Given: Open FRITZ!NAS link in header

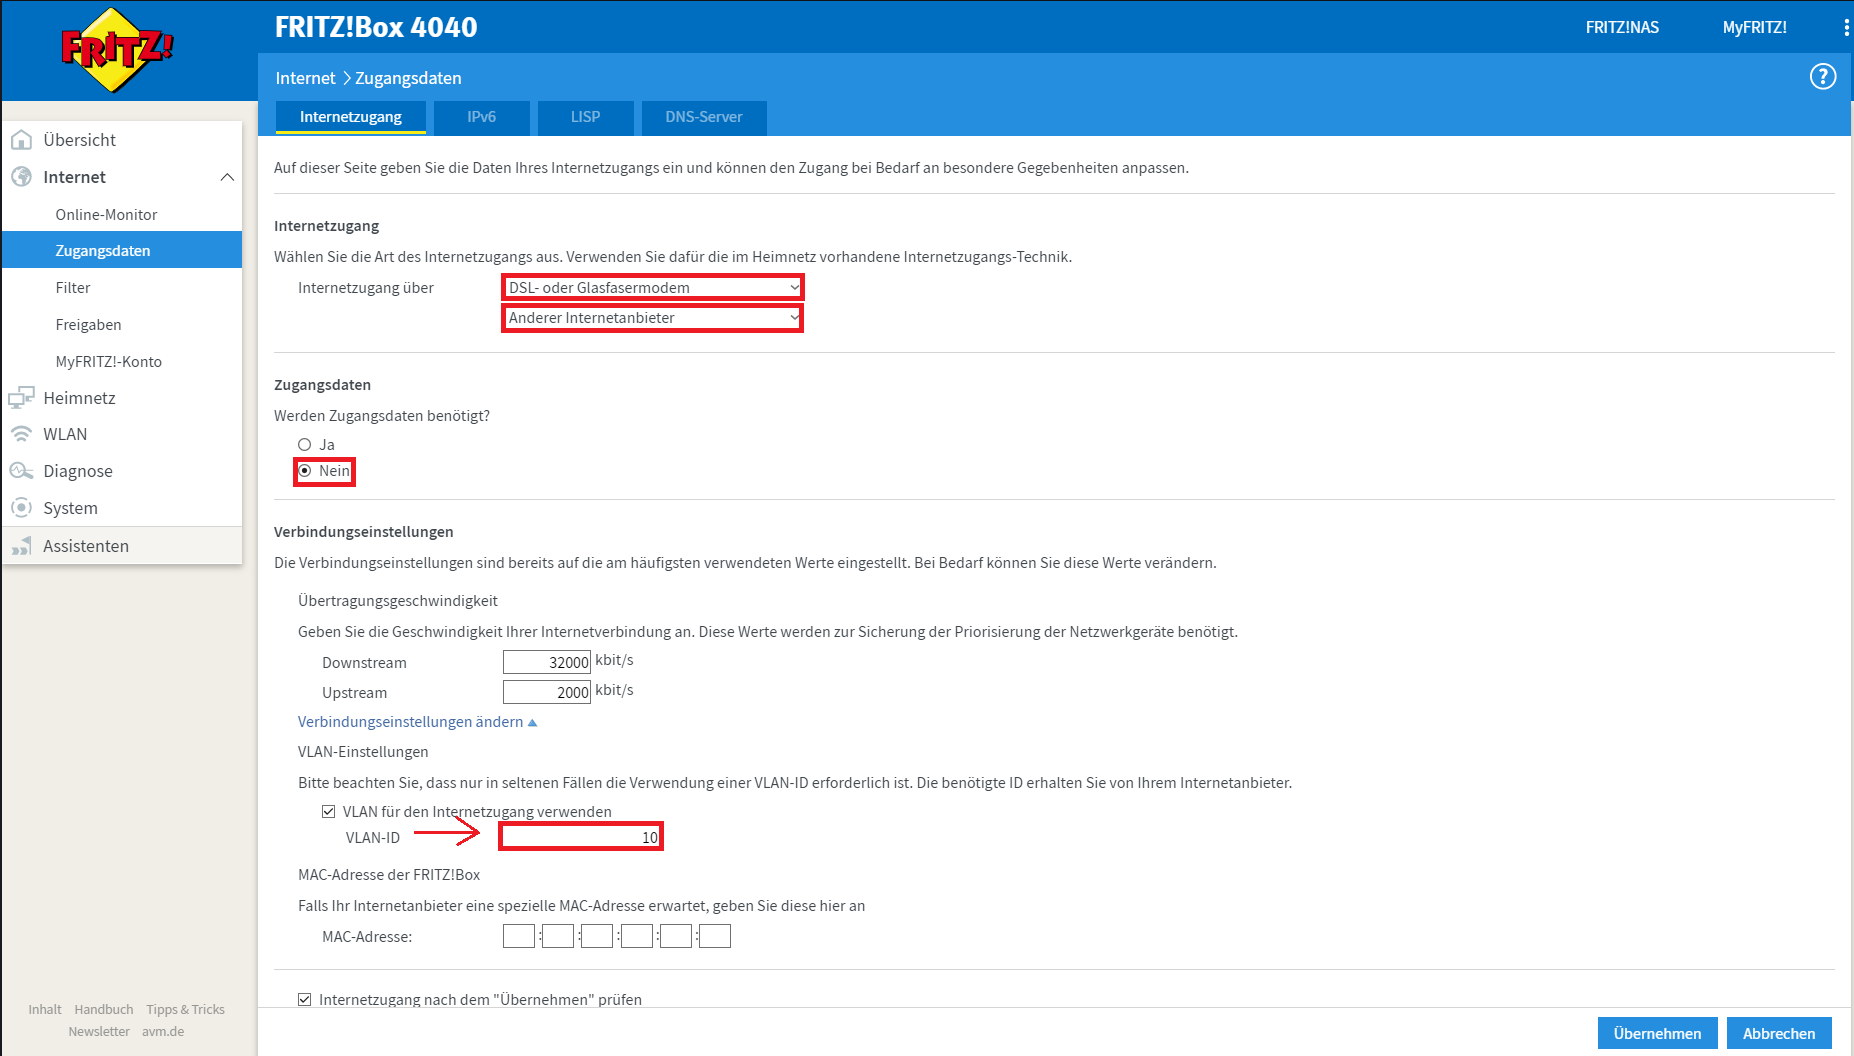Looking at the screenshot, I should [x=1622, y=27].
